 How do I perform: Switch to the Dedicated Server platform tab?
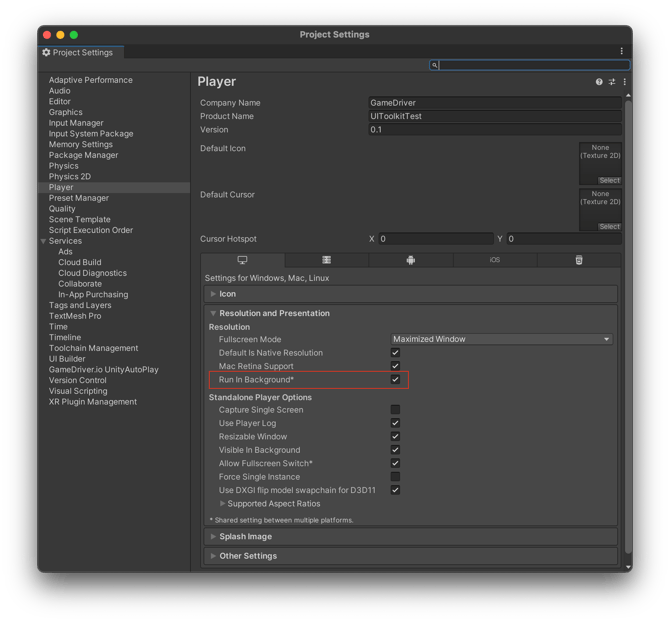[326, 260]
